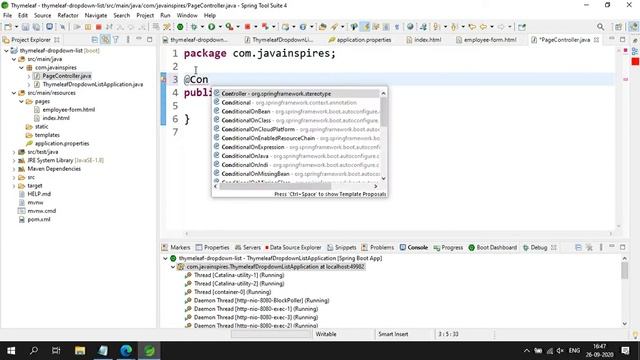Image resolution: width=640 pixels, height=360 pixels.
Task: Click the Suspend toolbar icon
Action: tap(88, 27)
